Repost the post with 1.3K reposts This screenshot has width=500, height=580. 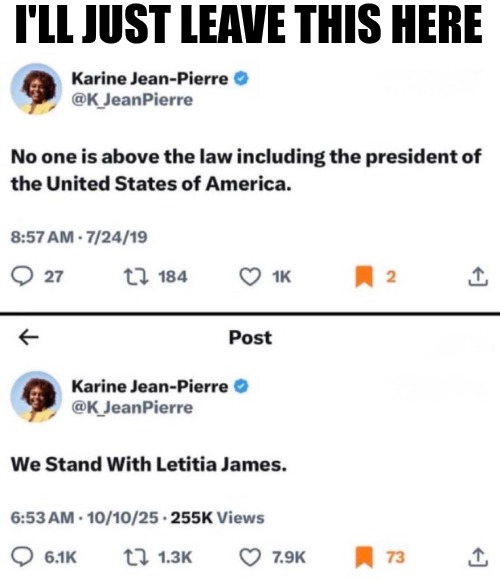[136, 557]
